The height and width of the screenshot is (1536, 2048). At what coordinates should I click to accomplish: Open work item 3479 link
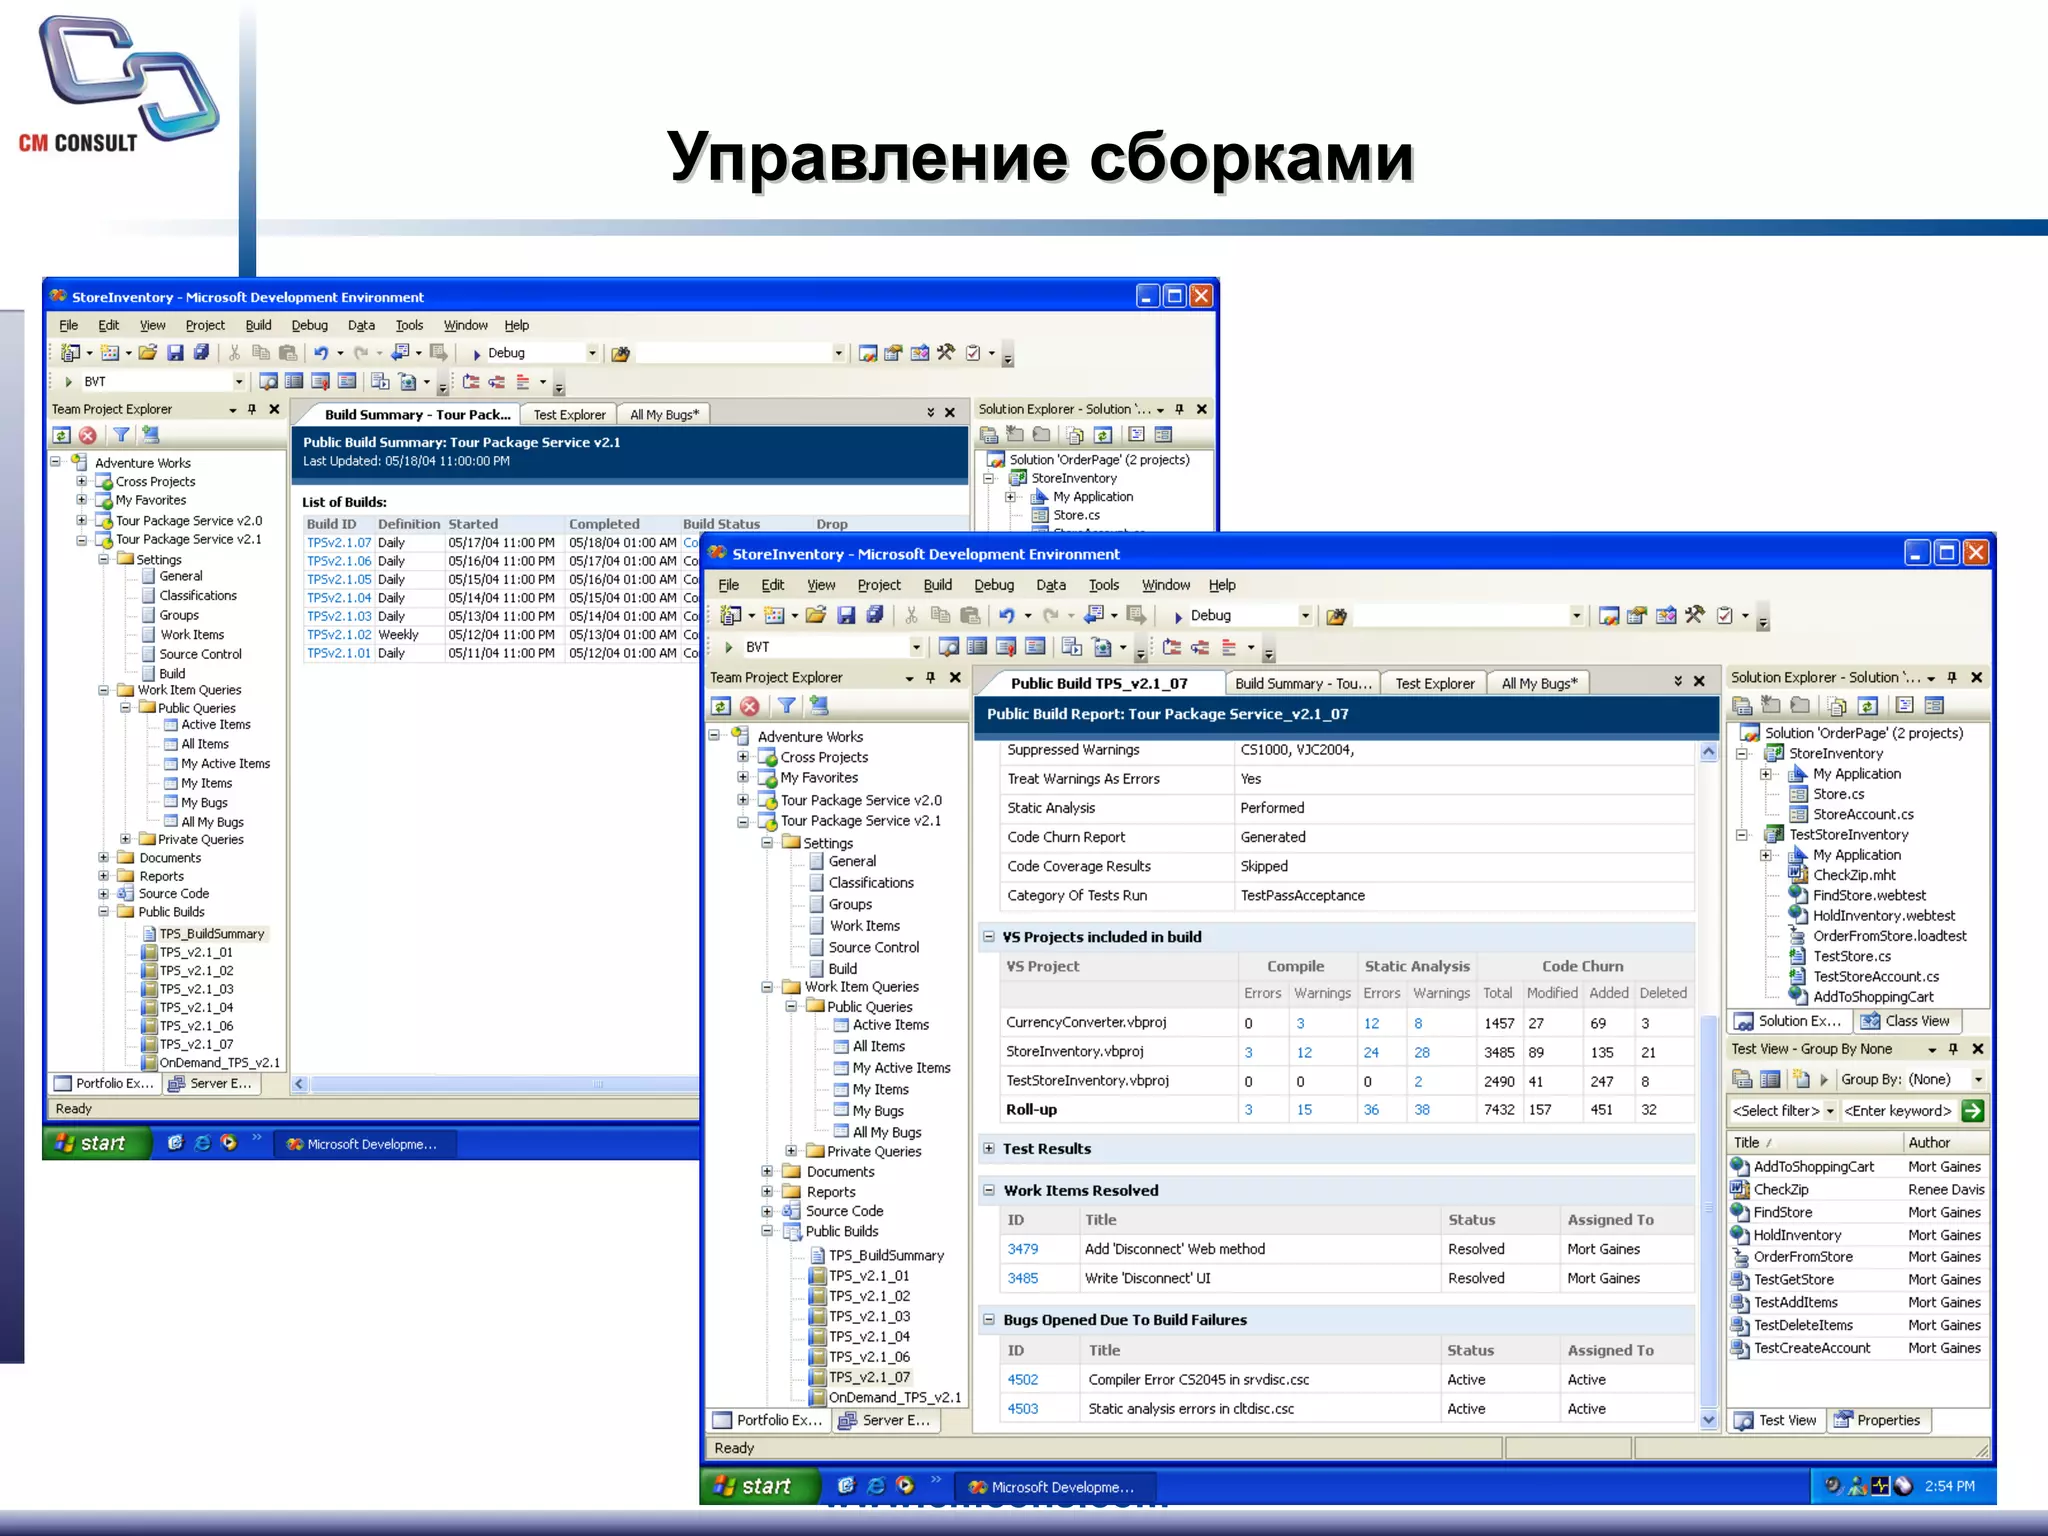1022,1249
